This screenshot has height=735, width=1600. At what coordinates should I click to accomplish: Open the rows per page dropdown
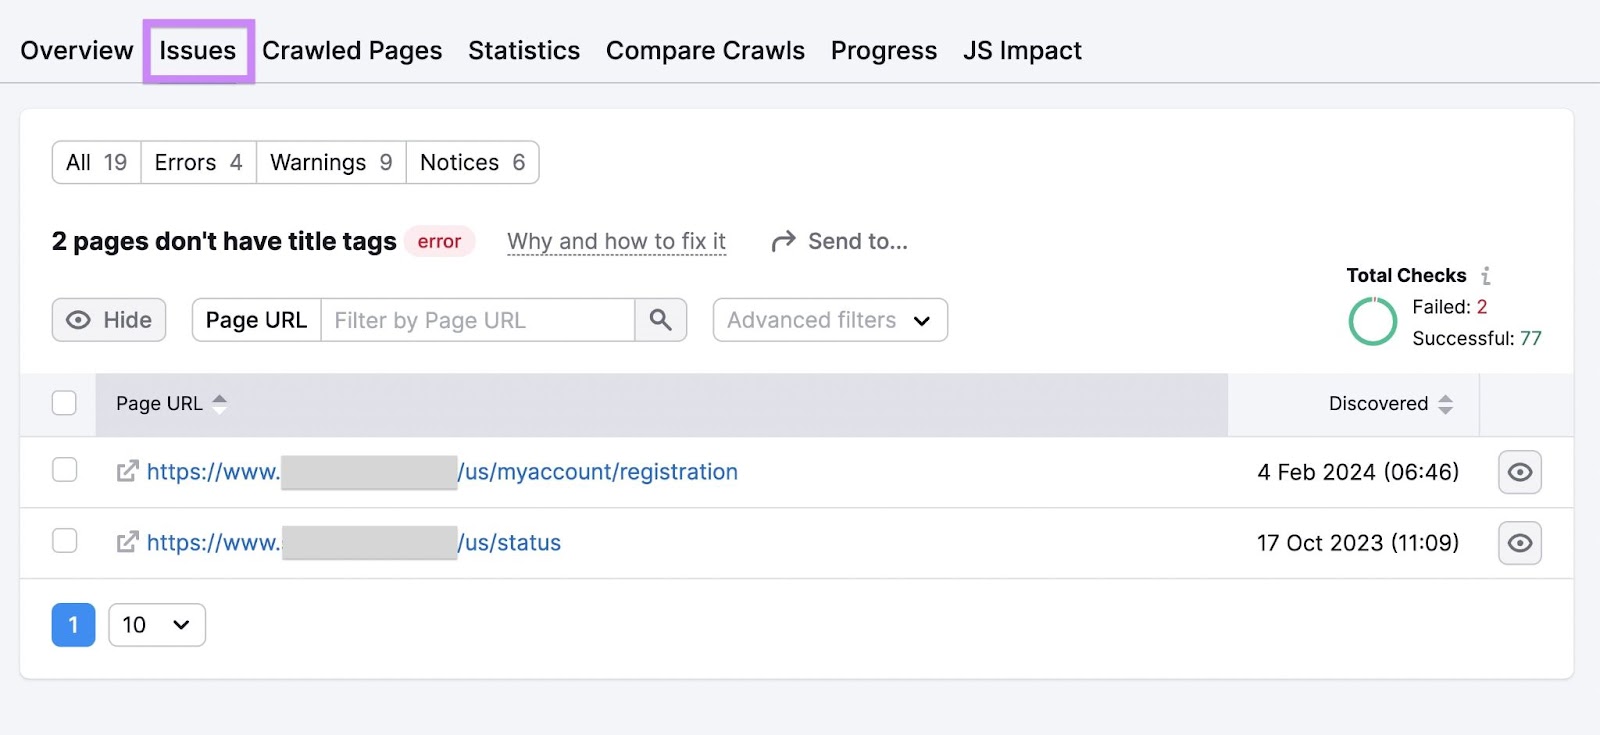(156, 625)
